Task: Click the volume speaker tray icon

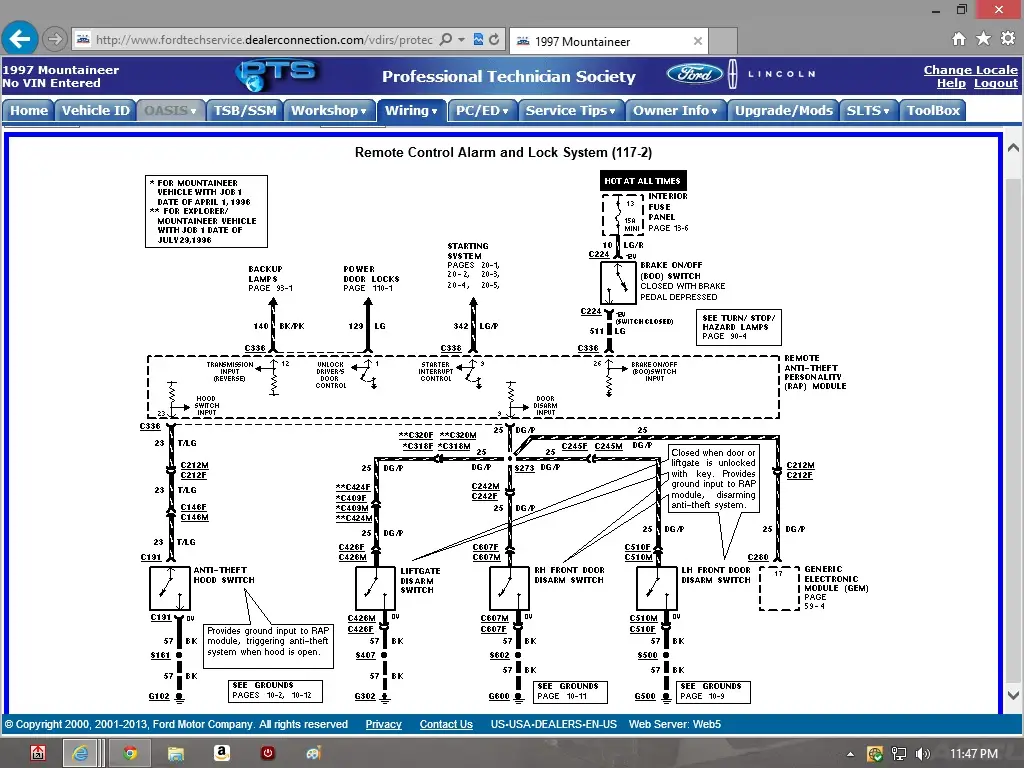Action: [922, 754]
